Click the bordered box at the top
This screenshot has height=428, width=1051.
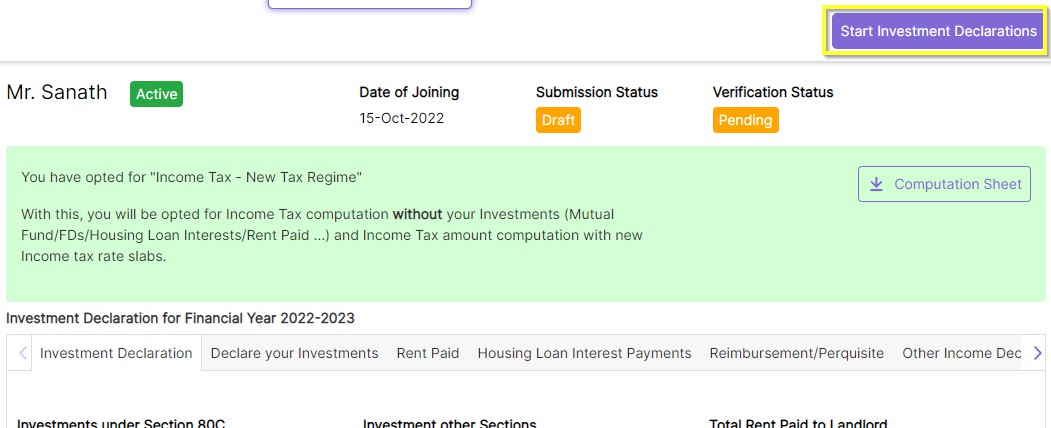[369, 4]
